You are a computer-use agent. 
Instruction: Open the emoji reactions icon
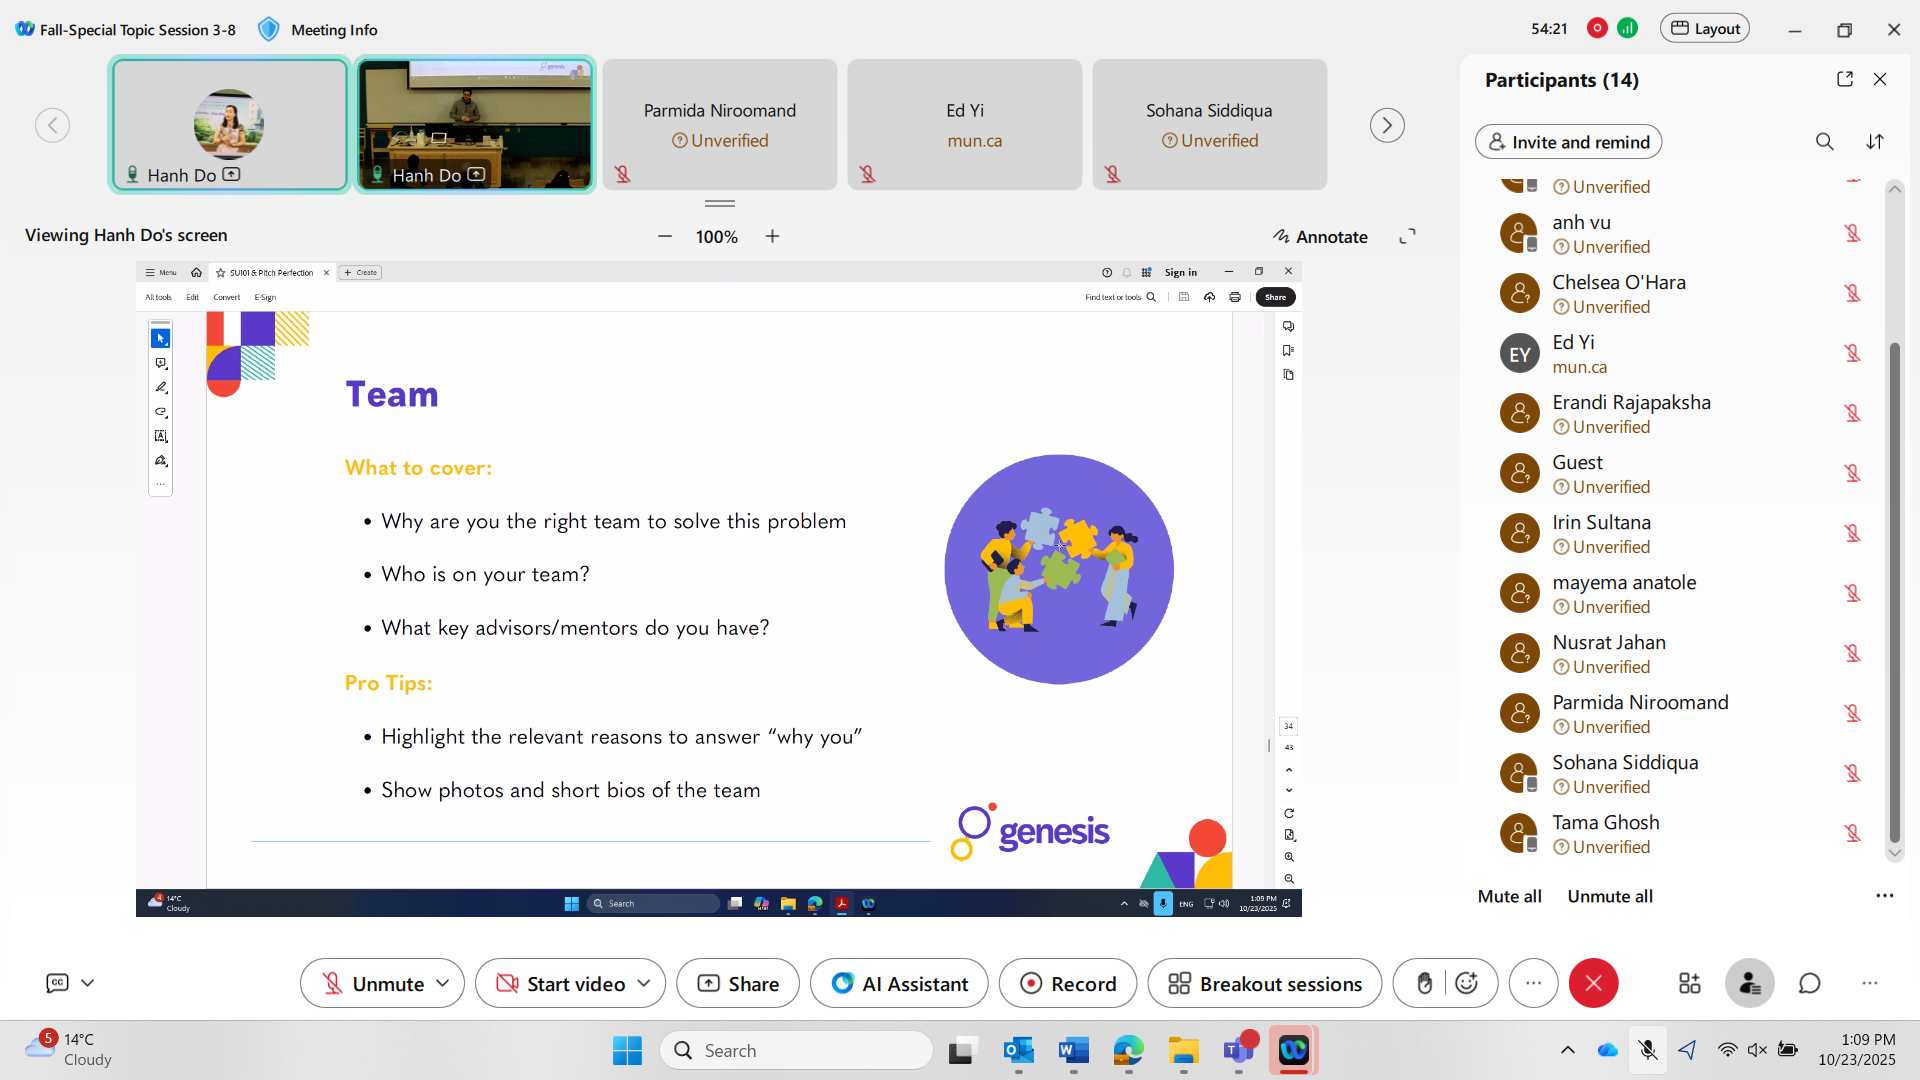[1467, 984]
